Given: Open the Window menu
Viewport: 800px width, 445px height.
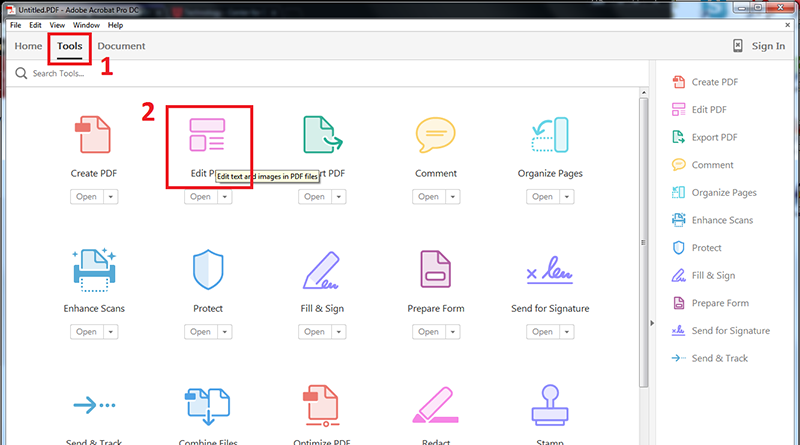Looking at the screenshot, I should [x=86, y=25].
